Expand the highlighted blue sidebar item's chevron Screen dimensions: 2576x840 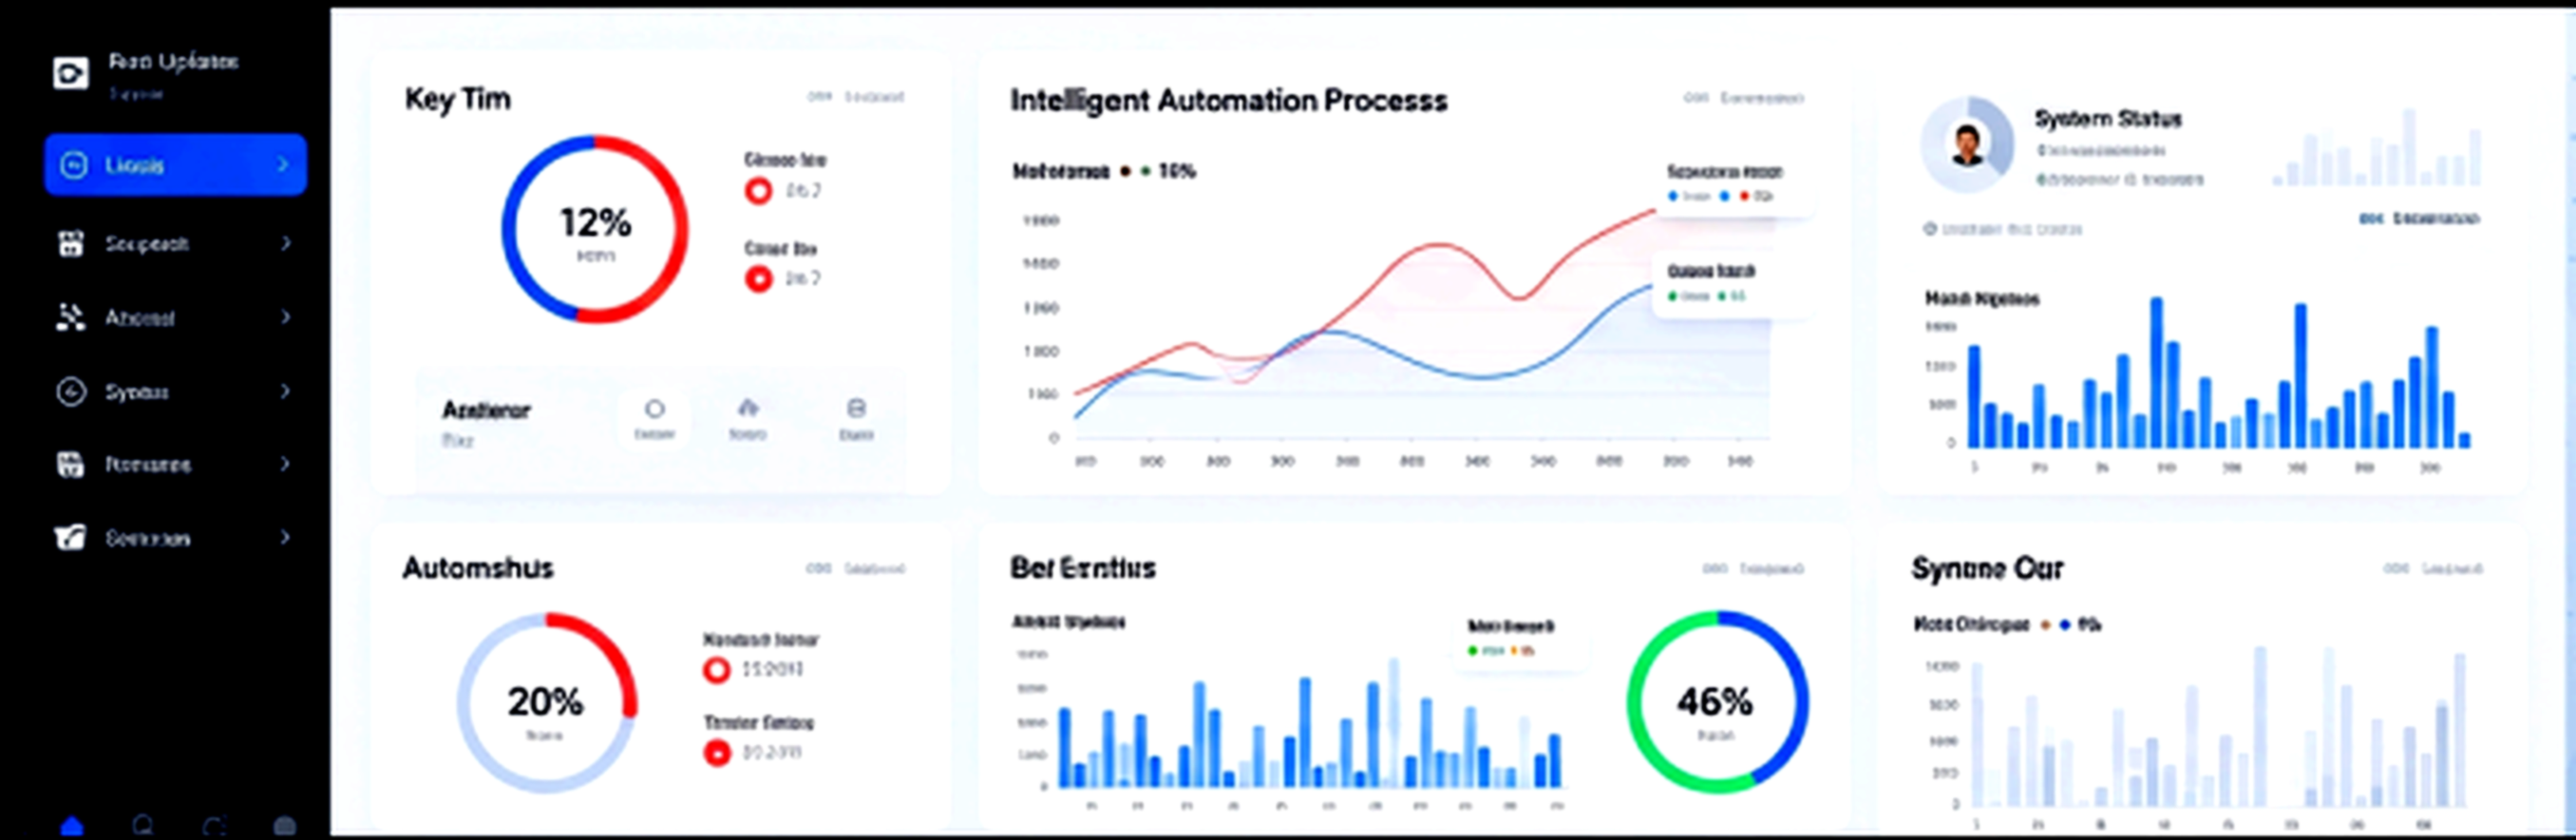(283, 164)
